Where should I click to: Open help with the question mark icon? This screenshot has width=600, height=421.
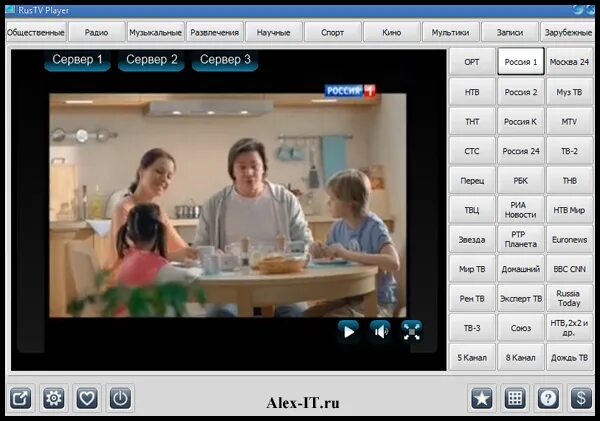(548, 398)
